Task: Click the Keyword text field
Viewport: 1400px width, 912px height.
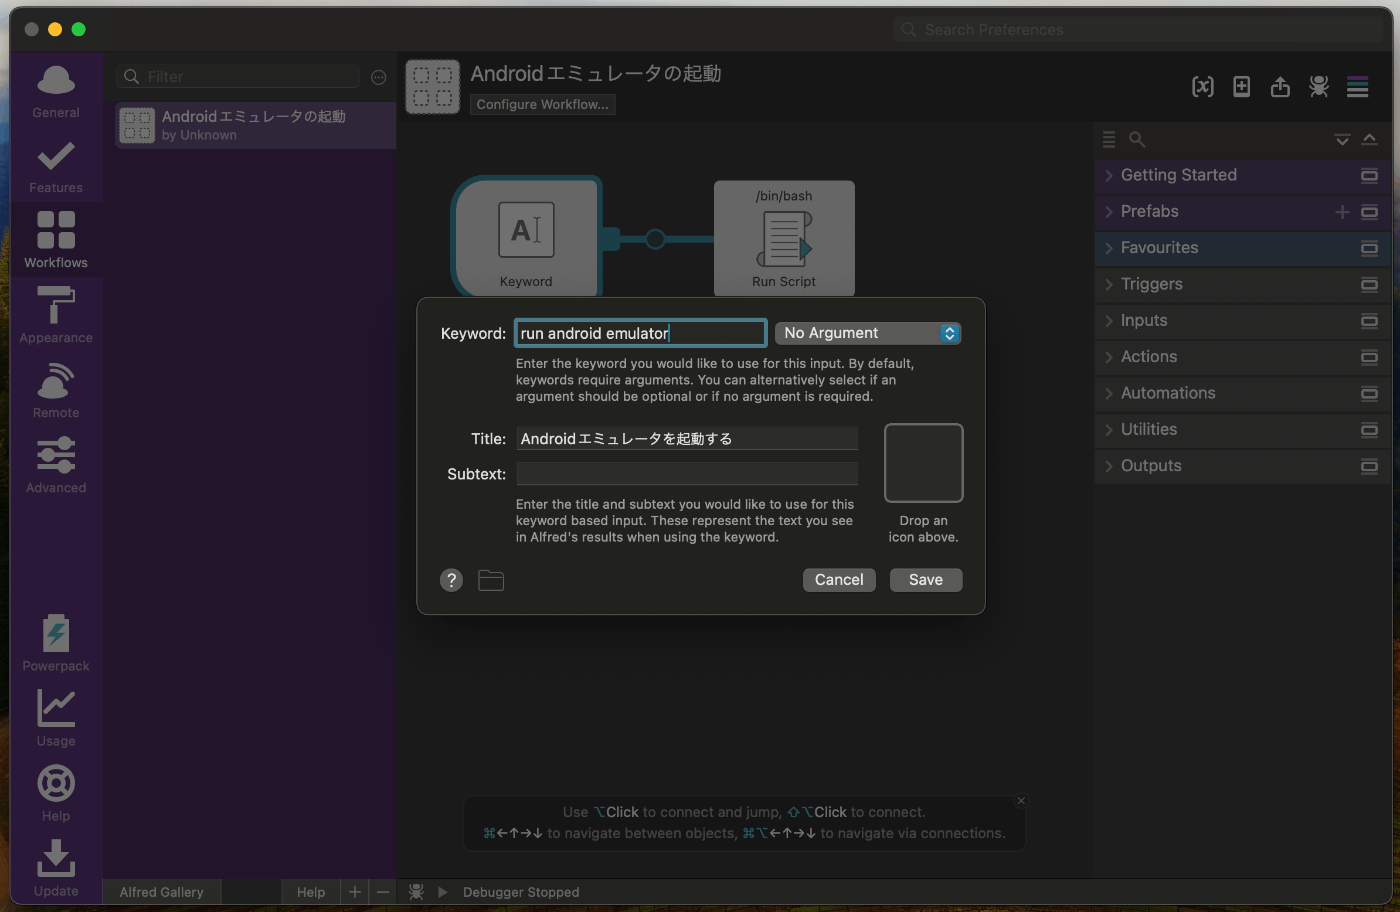Action: [641, 333]
